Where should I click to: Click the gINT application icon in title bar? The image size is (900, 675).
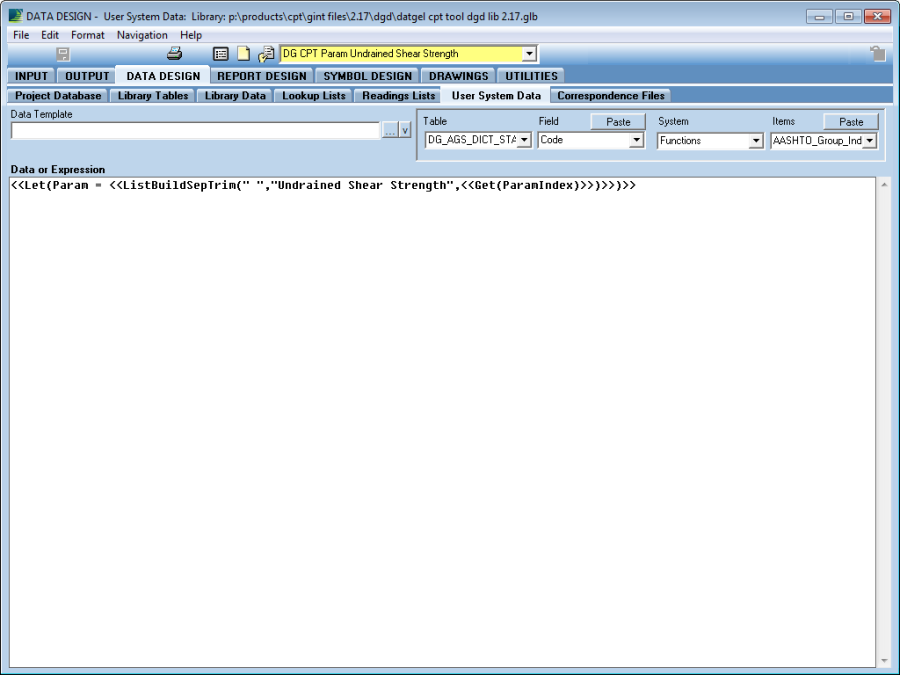pos(14,17)
